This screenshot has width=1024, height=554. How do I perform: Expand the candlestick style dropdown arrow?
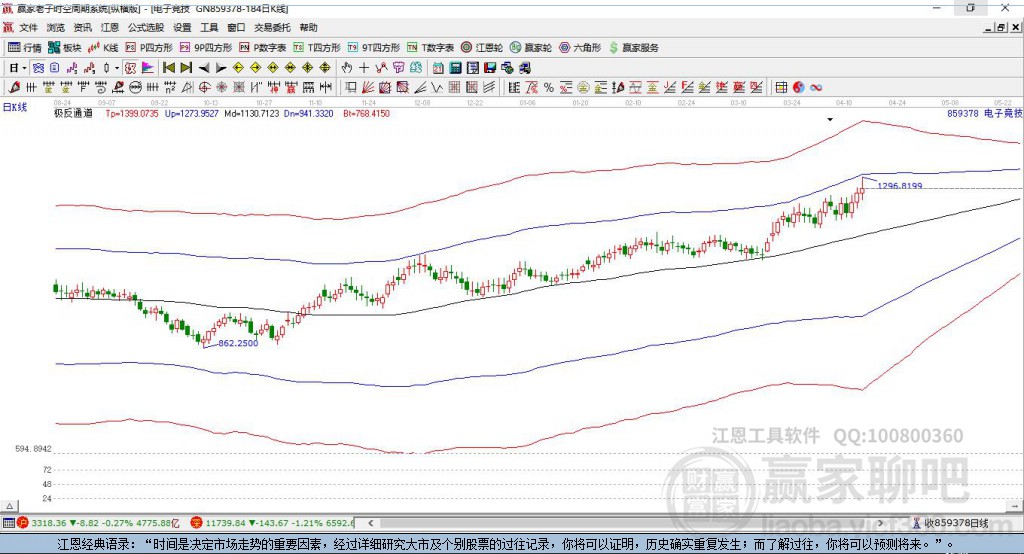tap(117, 68)
